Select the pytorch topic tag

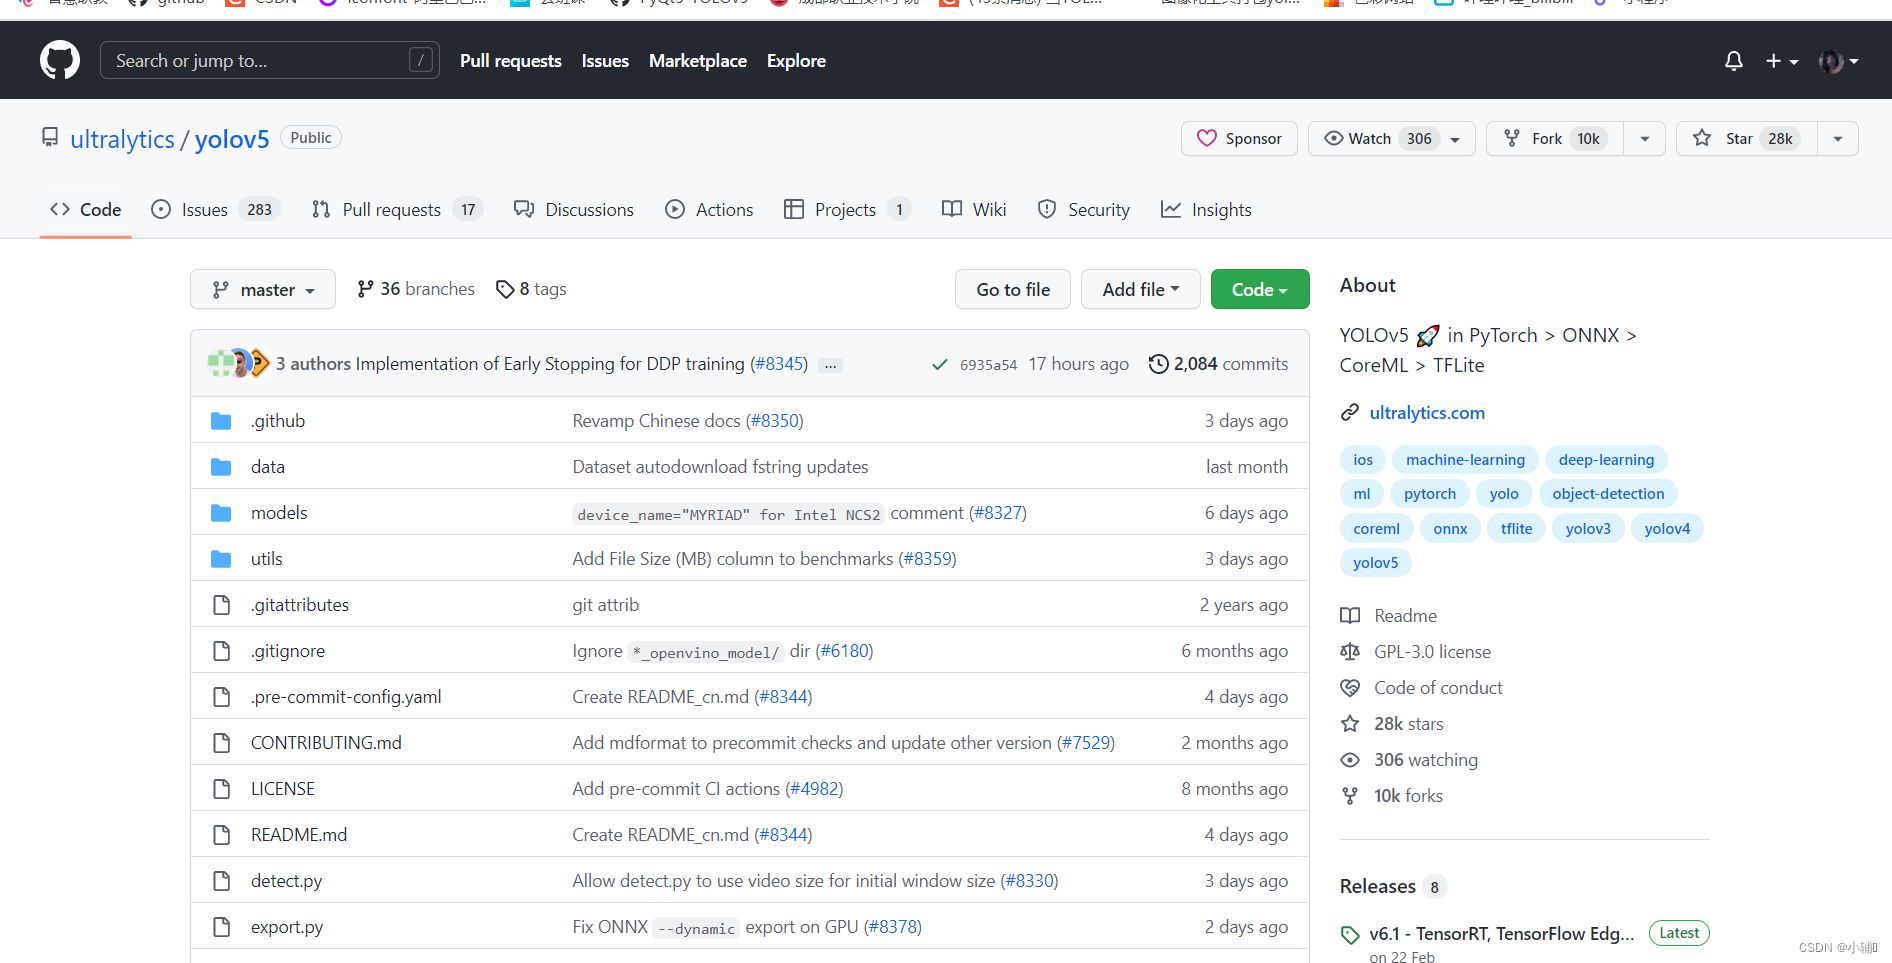[x=1429, y=494]
